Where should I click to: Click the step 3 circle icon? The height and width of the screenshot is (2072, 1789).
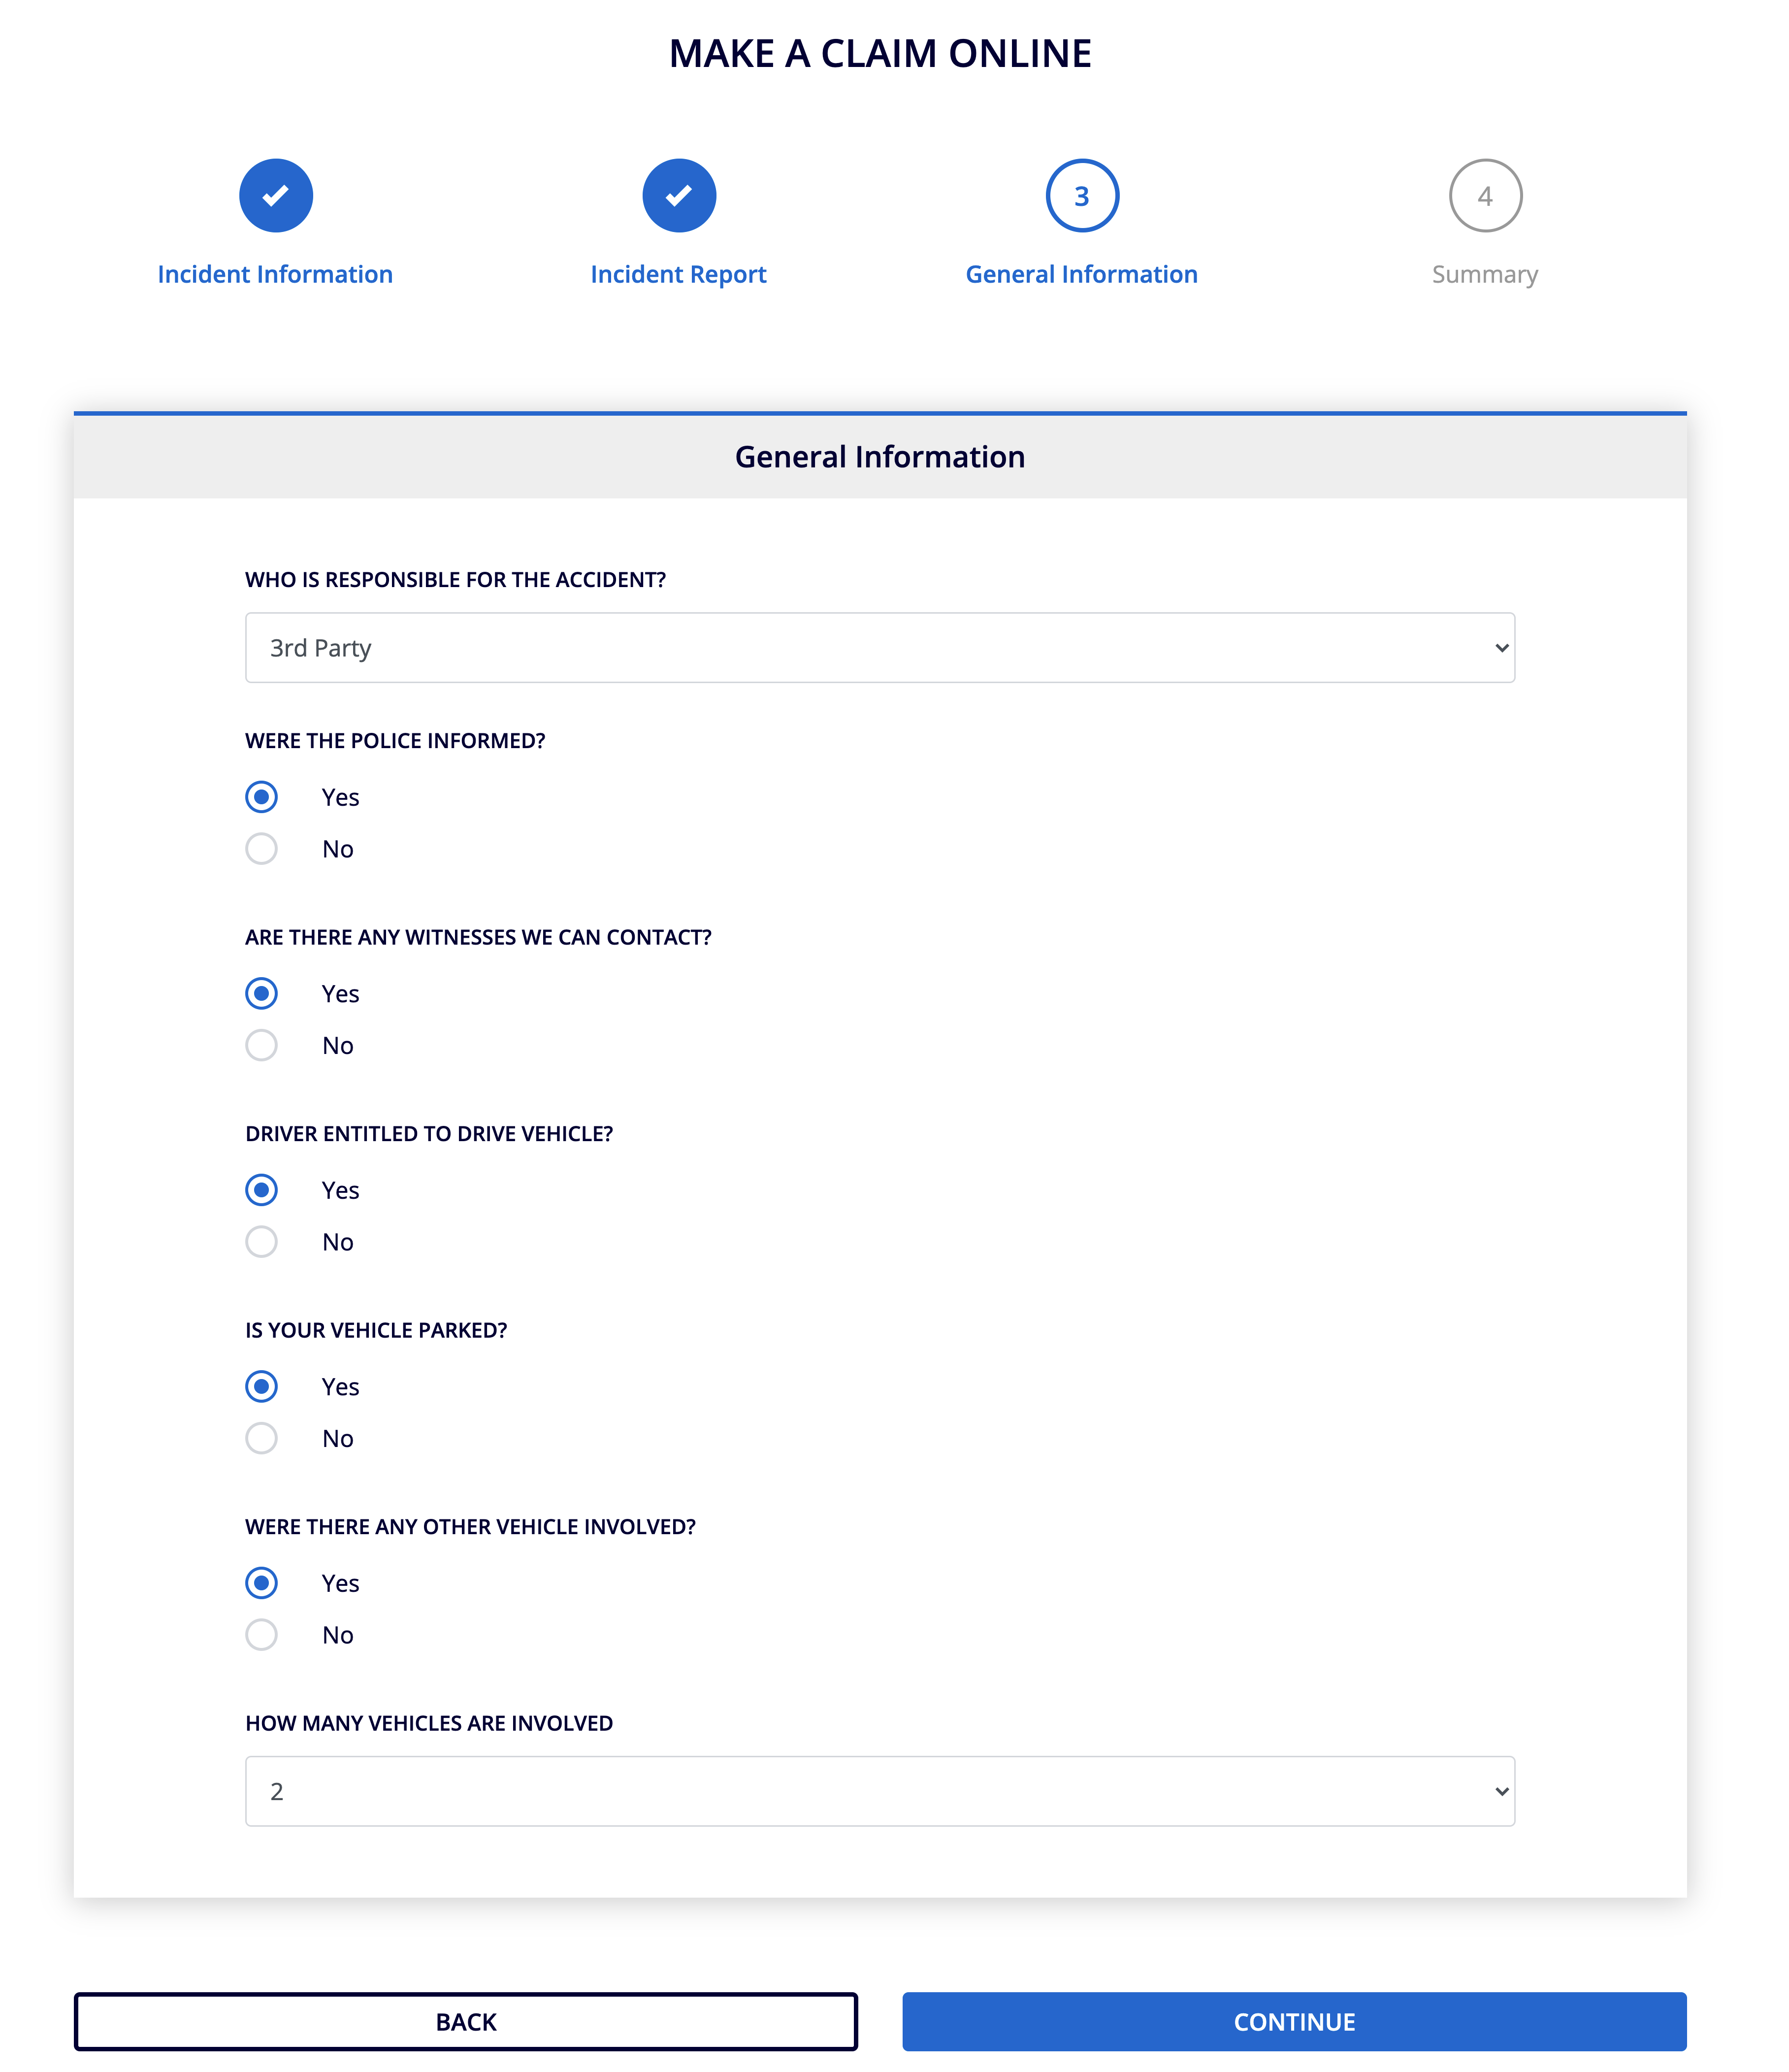point(1082,196)
